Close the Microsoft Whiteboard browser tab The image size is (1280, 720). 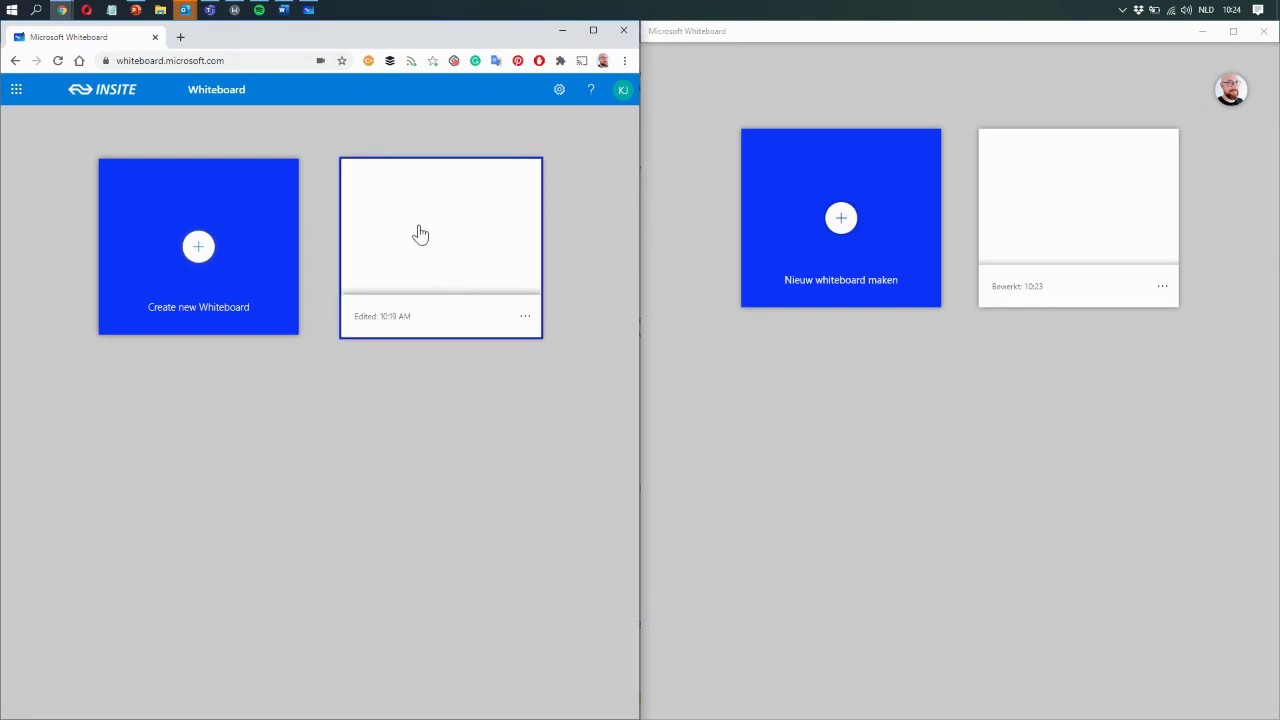(x=155, y=37)
